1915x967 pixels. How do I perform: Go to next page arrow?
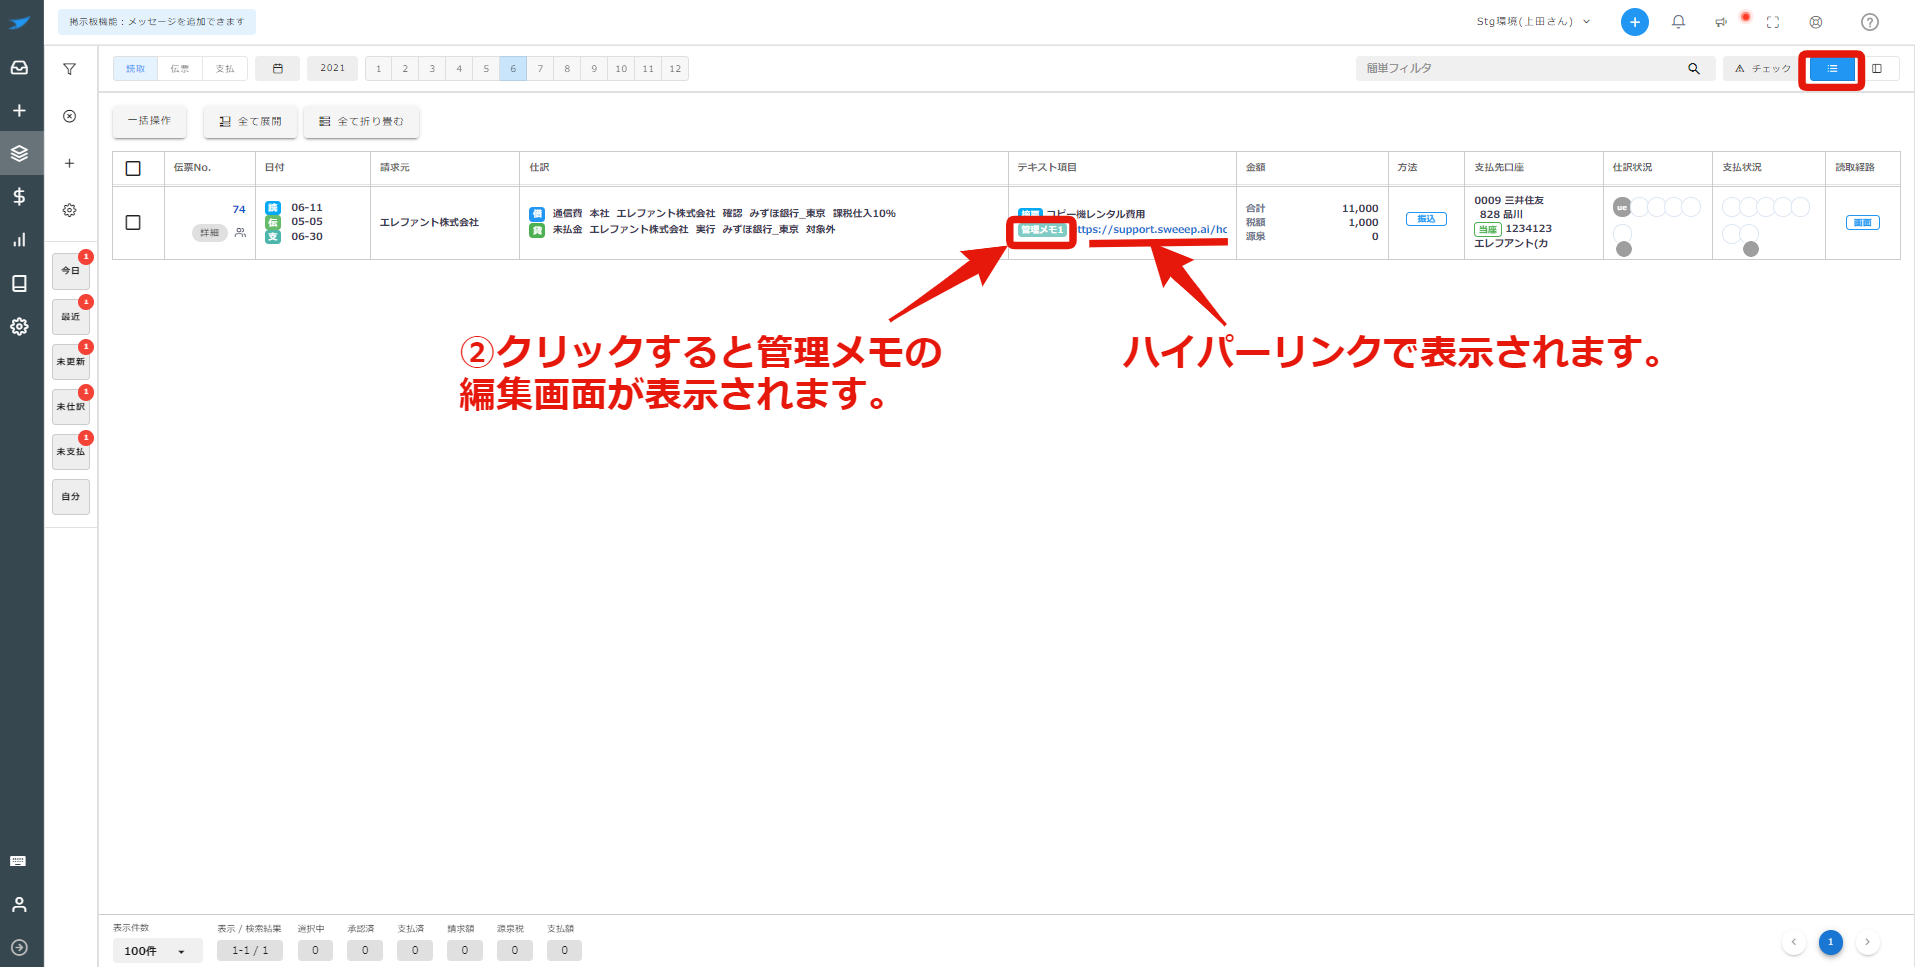pyautogui.click(x=1867, y=942)
